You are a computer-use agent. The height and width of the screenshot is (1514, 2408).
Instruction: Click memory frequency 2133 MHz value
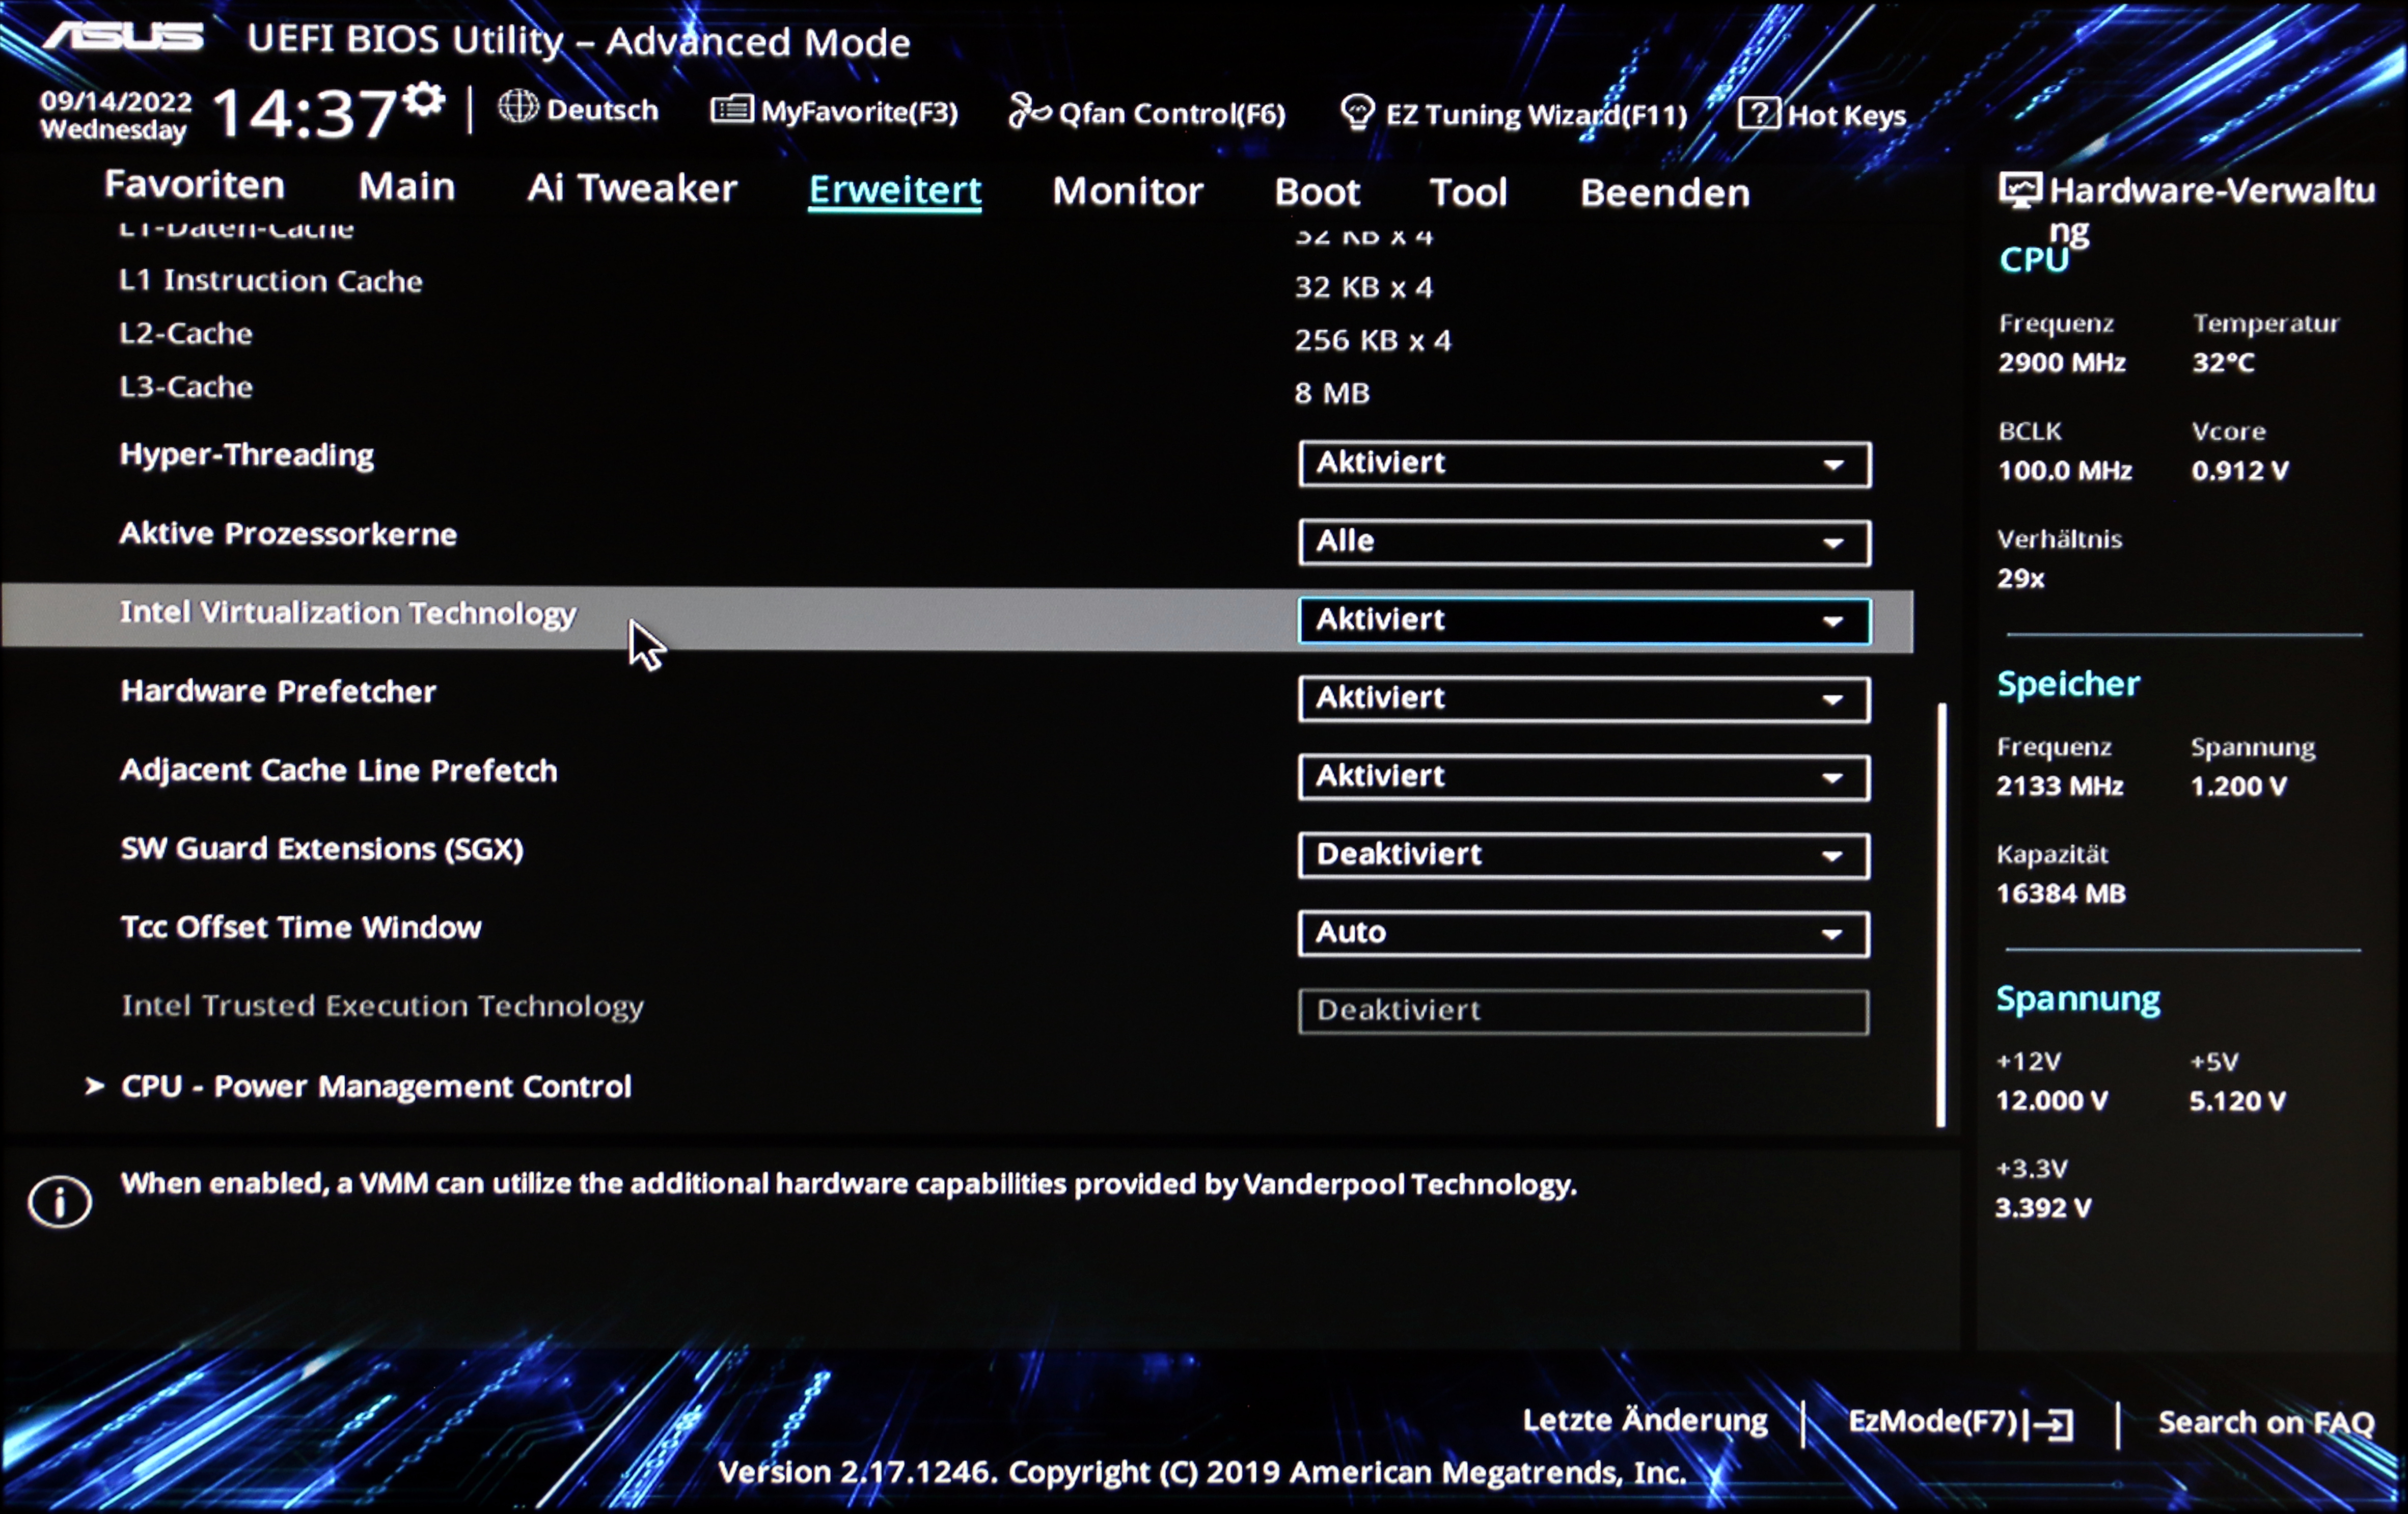click(x=2060, y=786)
